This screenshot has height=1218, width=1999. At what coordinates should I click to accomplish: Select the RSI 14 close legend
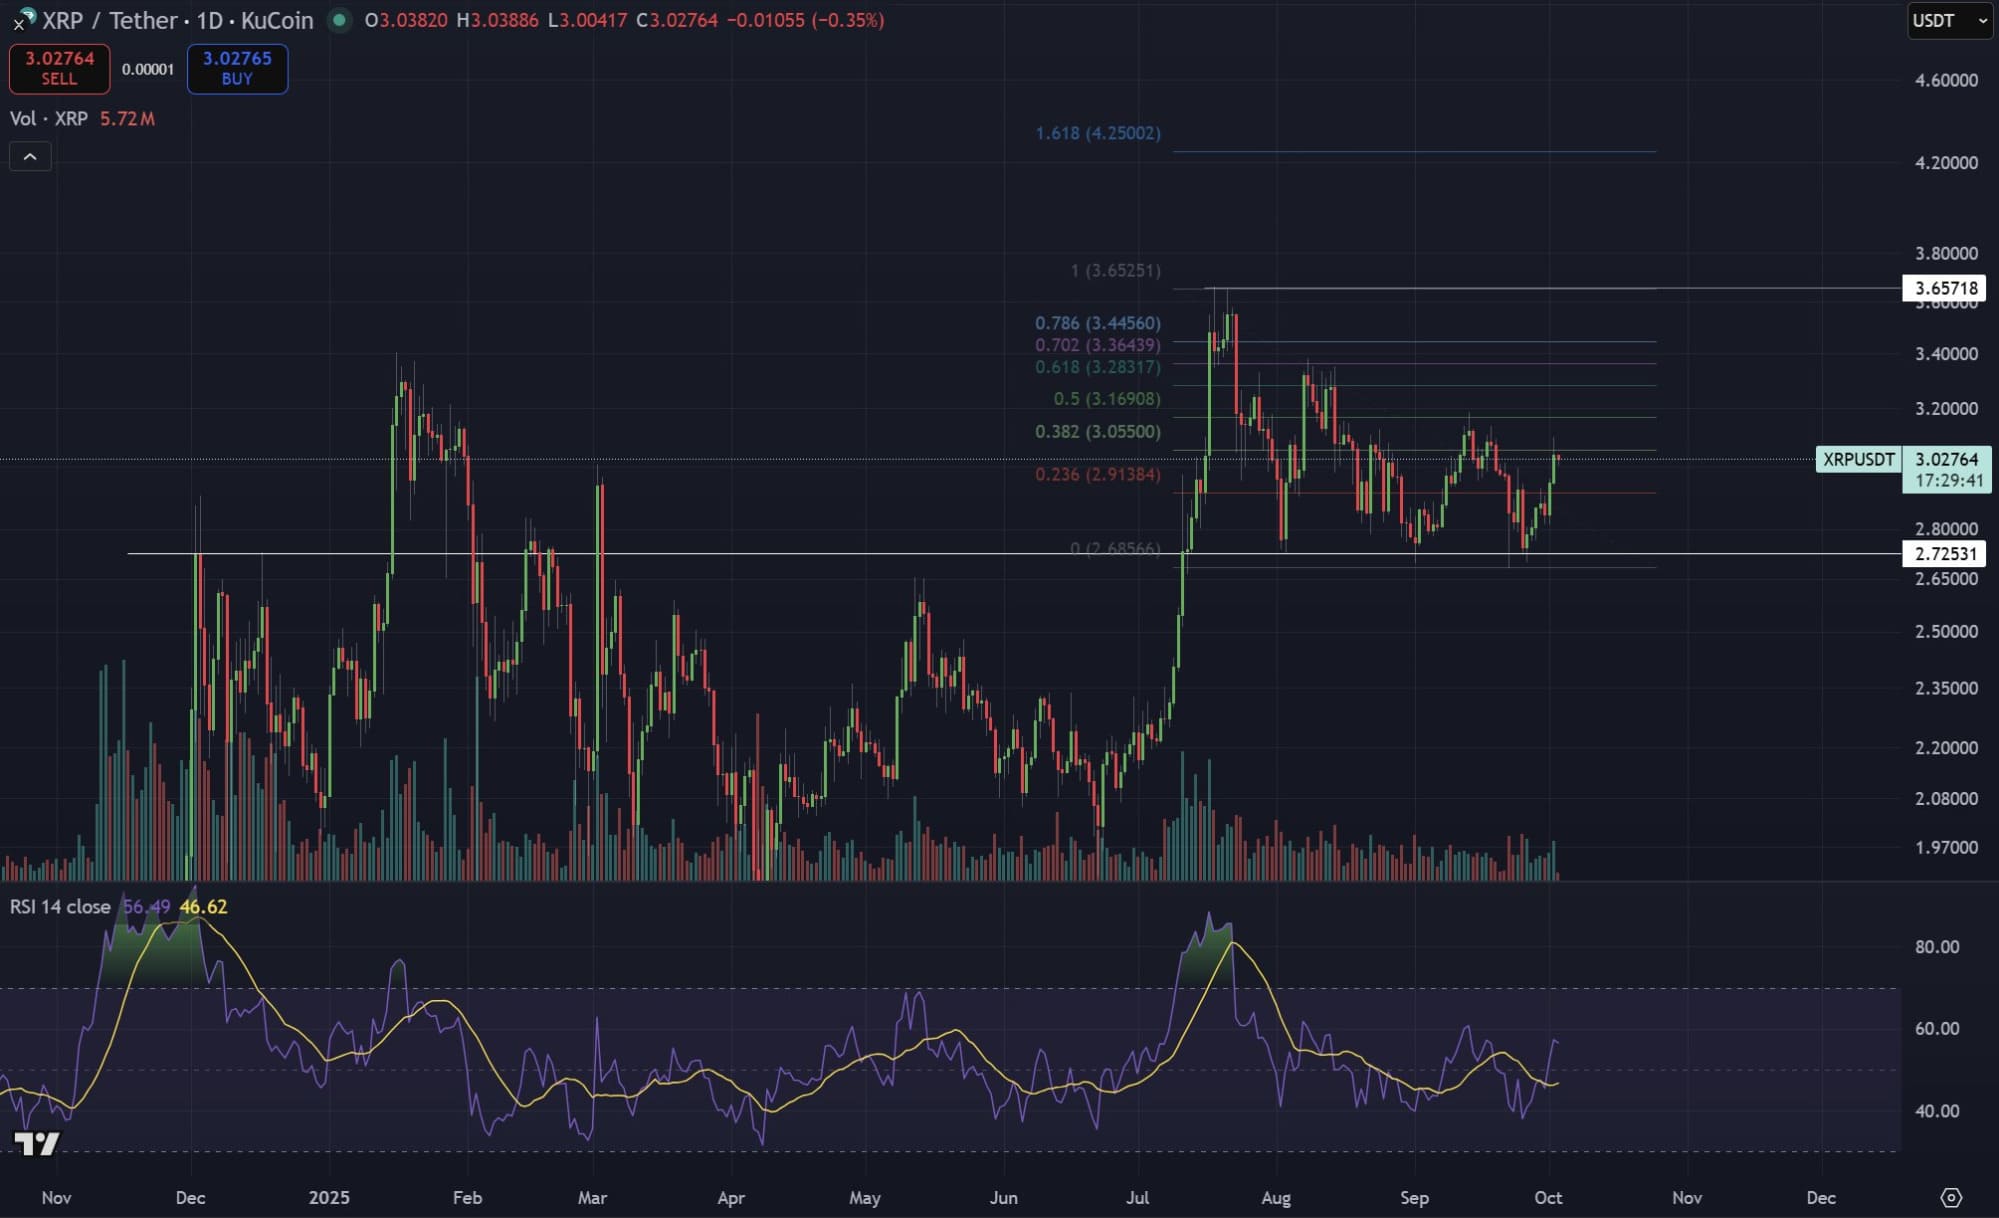[x=60, y=907]
